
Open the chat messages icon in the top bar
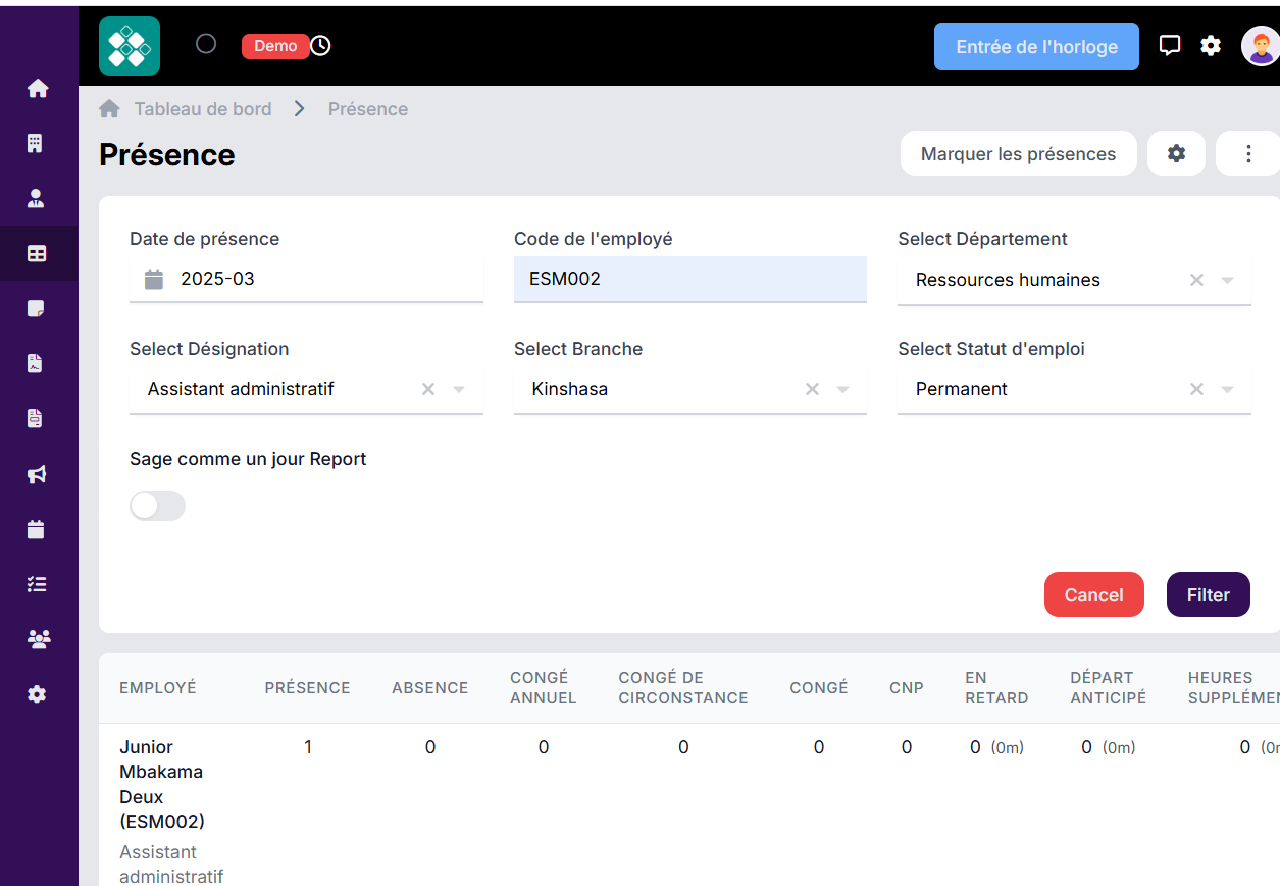(1170, 45)
